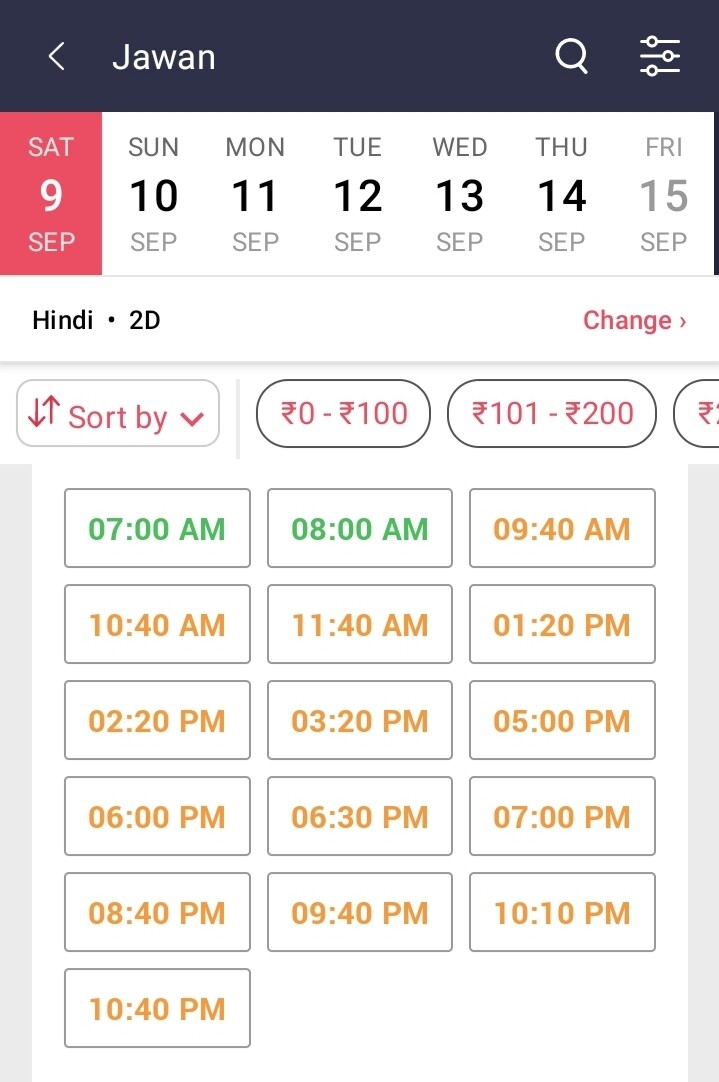Screen dimensions: 719x1082
Task: Open the search magnifier icon
Action: pos(571,56)
